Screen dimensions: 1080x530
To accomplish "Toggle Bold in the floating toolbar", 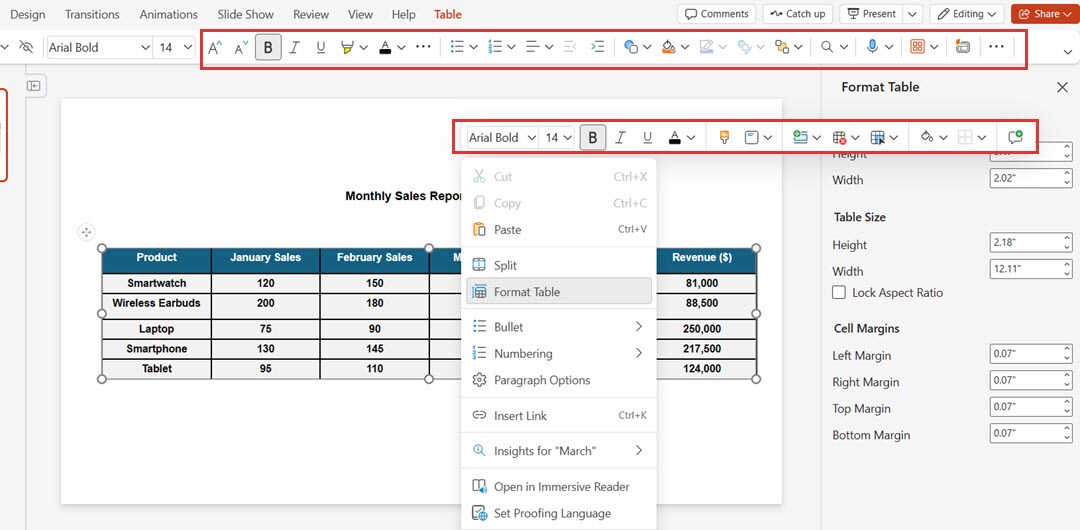I will click(593, 138).
